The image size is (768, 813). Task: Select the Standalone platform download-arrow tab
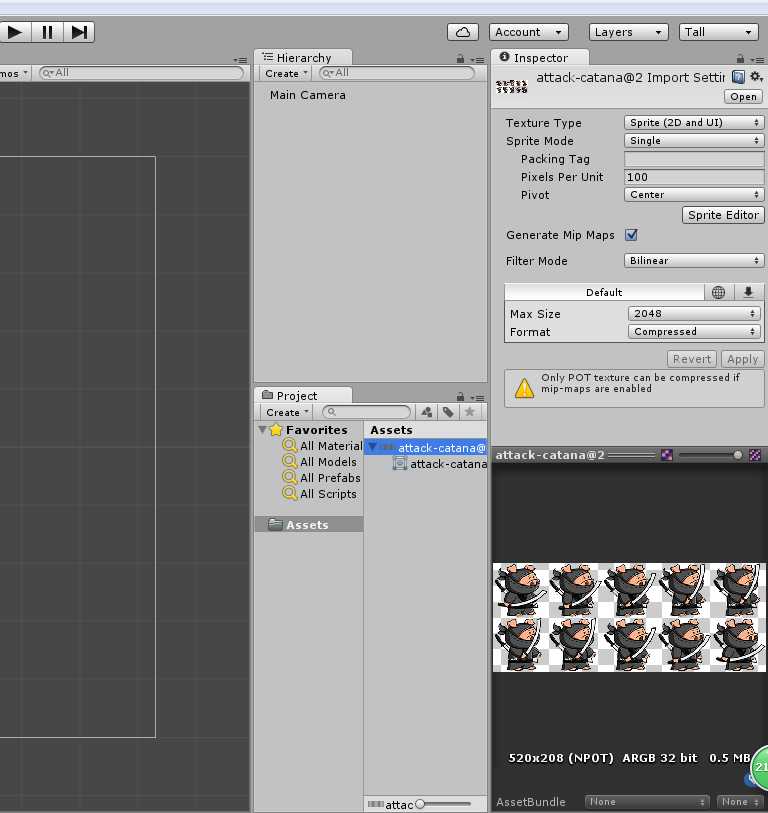(x=748, y=292)
